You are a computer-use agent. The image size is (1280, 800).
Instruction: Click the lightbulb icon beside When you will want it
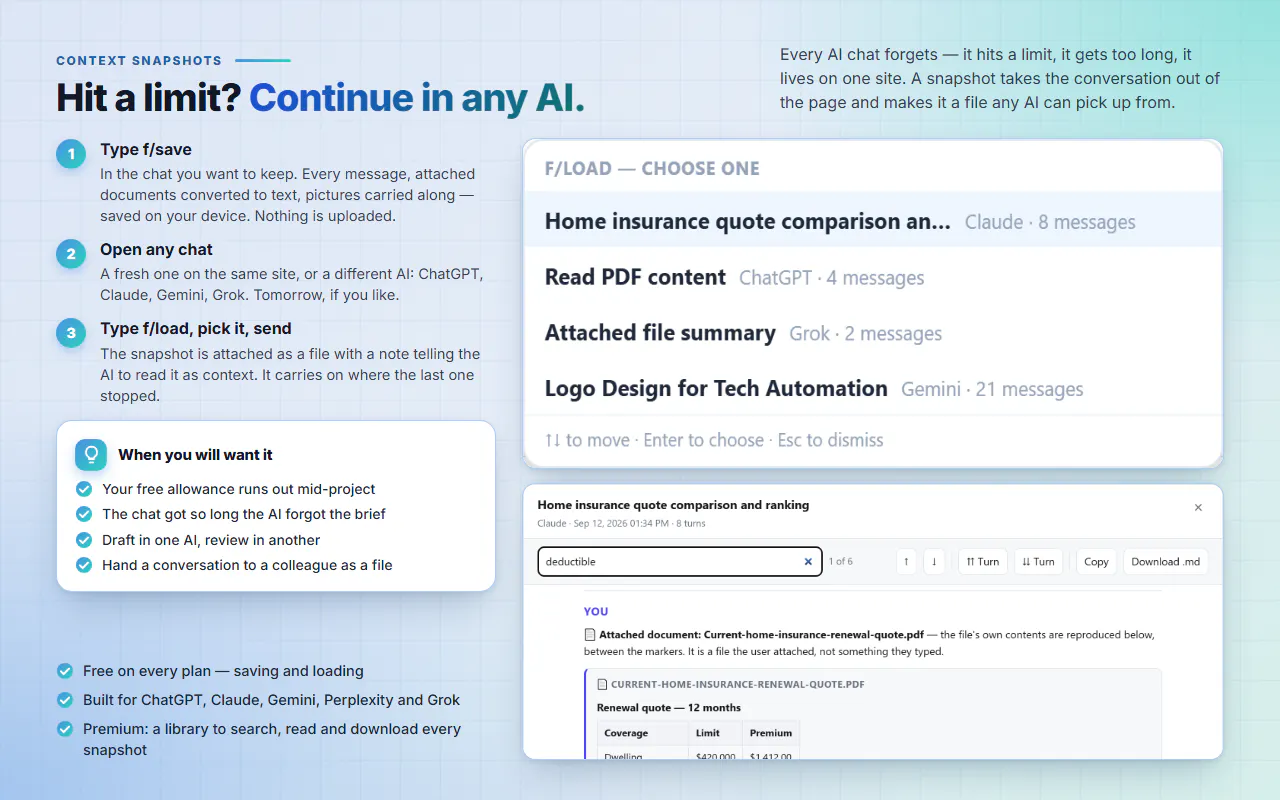pos(91,455)
